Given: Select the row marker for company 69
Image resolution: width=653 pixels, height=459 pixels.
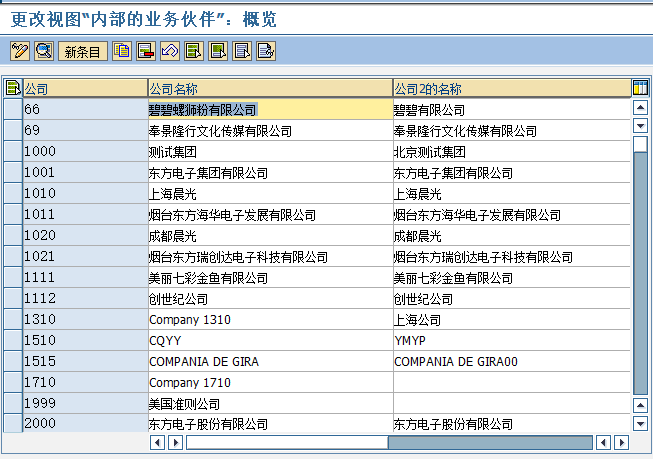Looking at the screenshot, I should tap(13, 130).
